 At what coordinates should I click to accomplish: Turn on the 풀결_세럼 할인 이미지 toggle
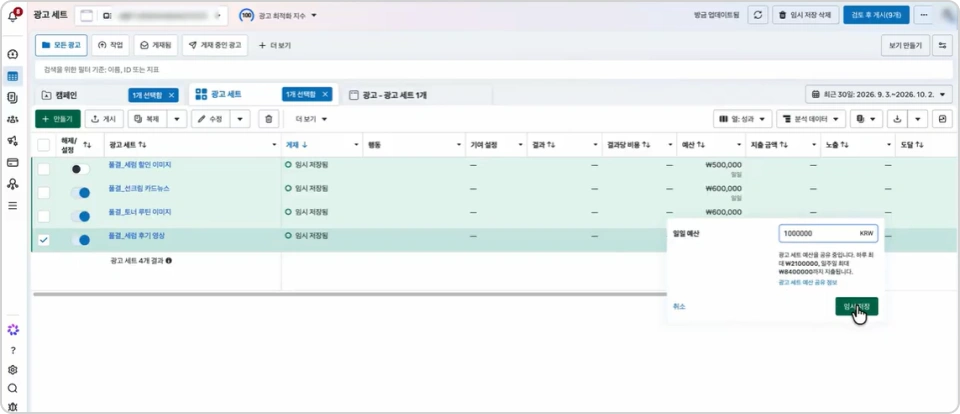click(80, 169)
